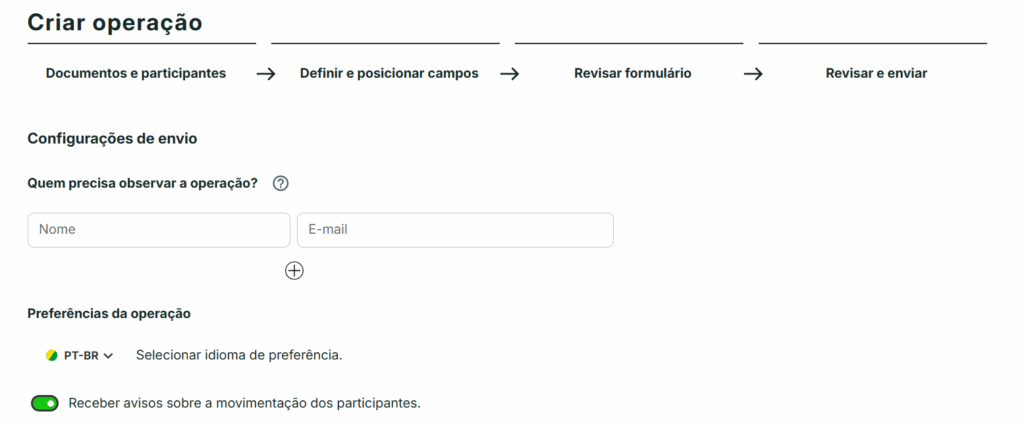Click arrow after Definir e posicionar campos

click(509, 73)
